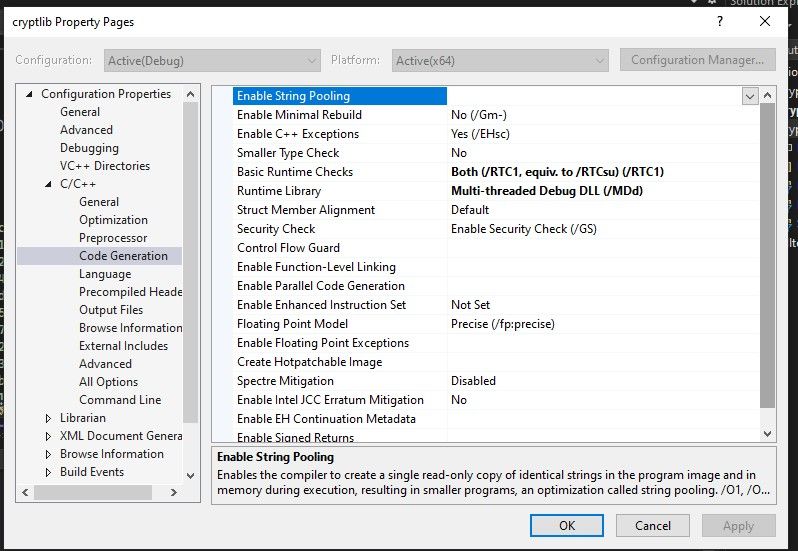Click the Configuration Manager button
Screen dimensions: 798x551
697,60
